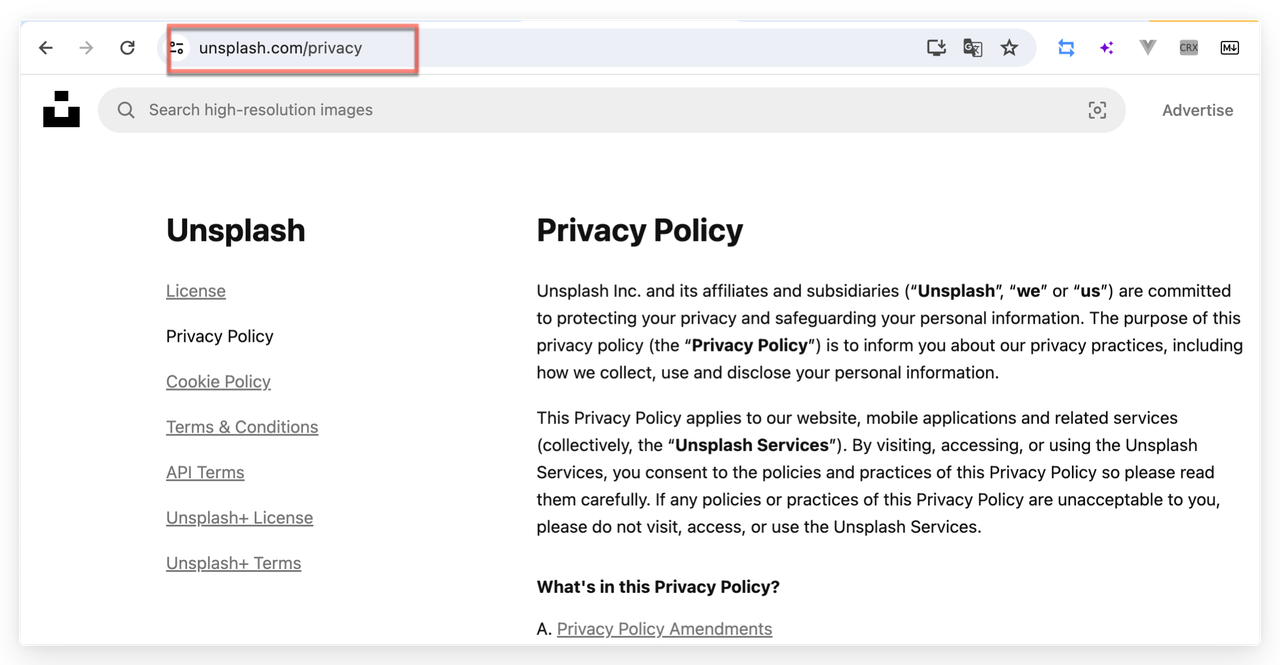The height and width of the screenshot is (665, 1280).
Task: Click the sparkle AI extension icon
Action: (x=1106, y=48)
